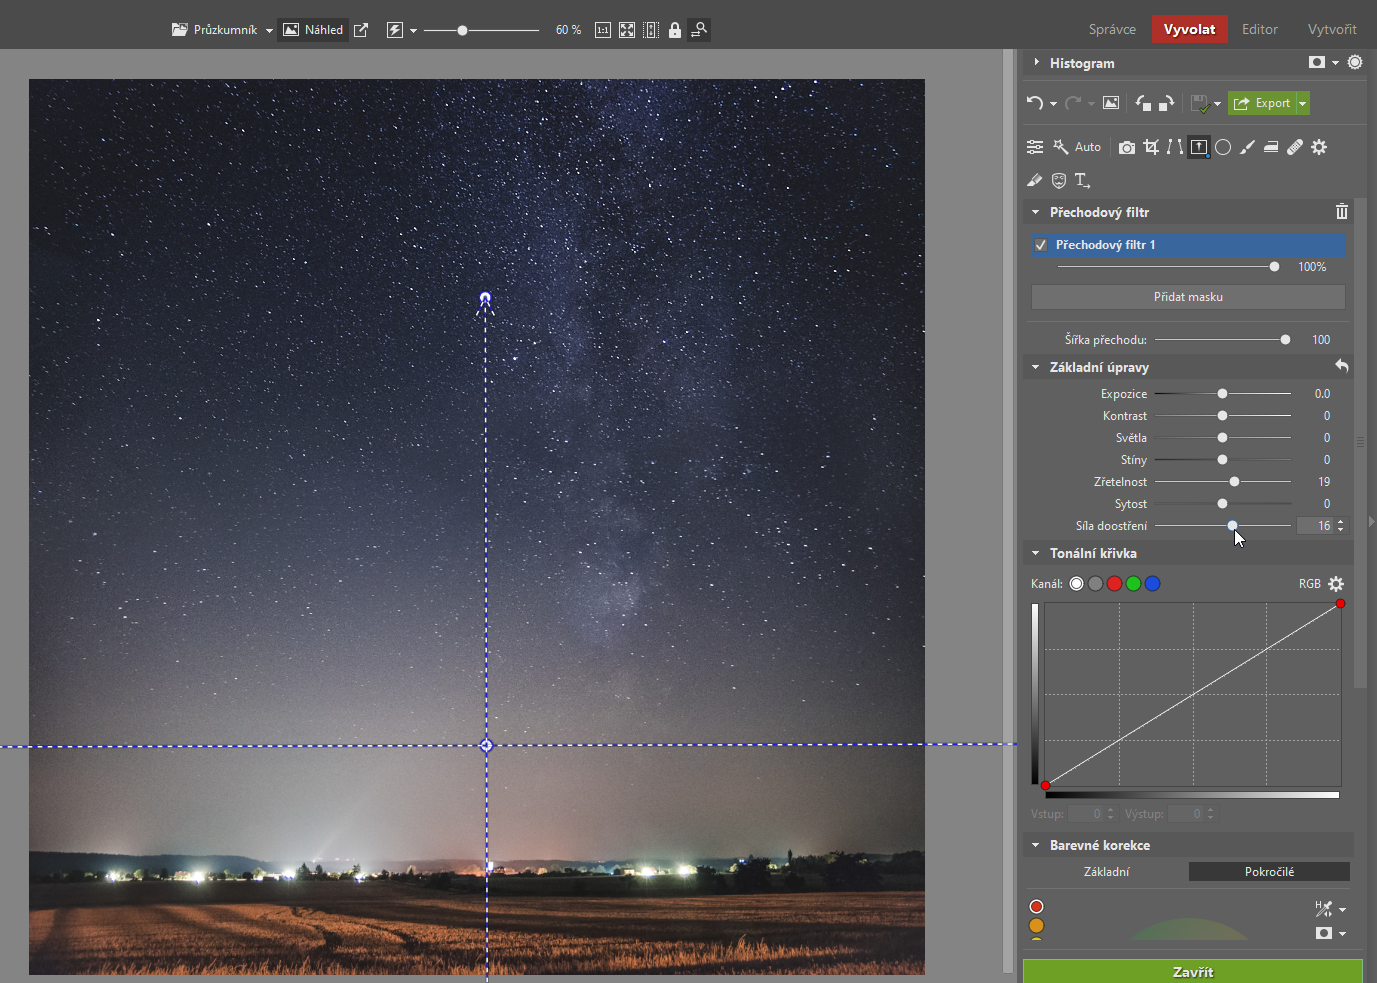Image resolution: width=1377 pixels, height=983 pixels.
Task: Open the Průzkumník browser button
Action: point(214,30)
